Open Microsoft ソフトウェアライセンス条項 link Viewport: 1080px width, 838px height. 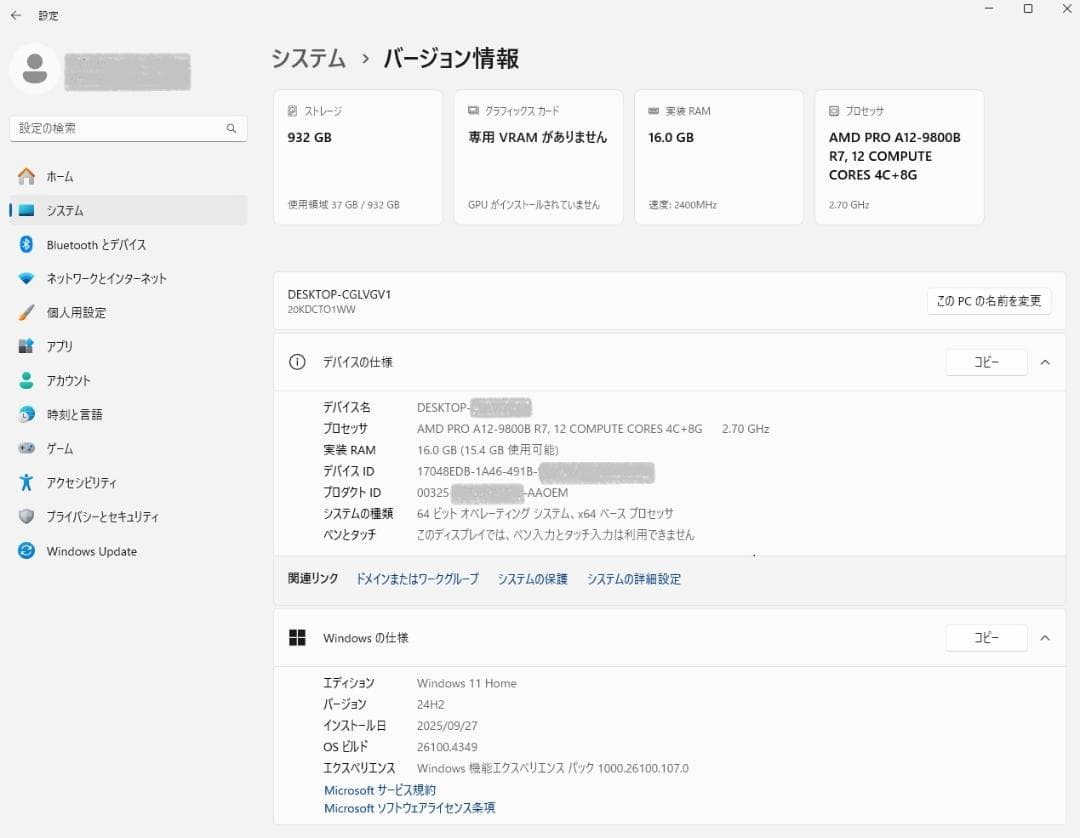(x=409, y=808)
